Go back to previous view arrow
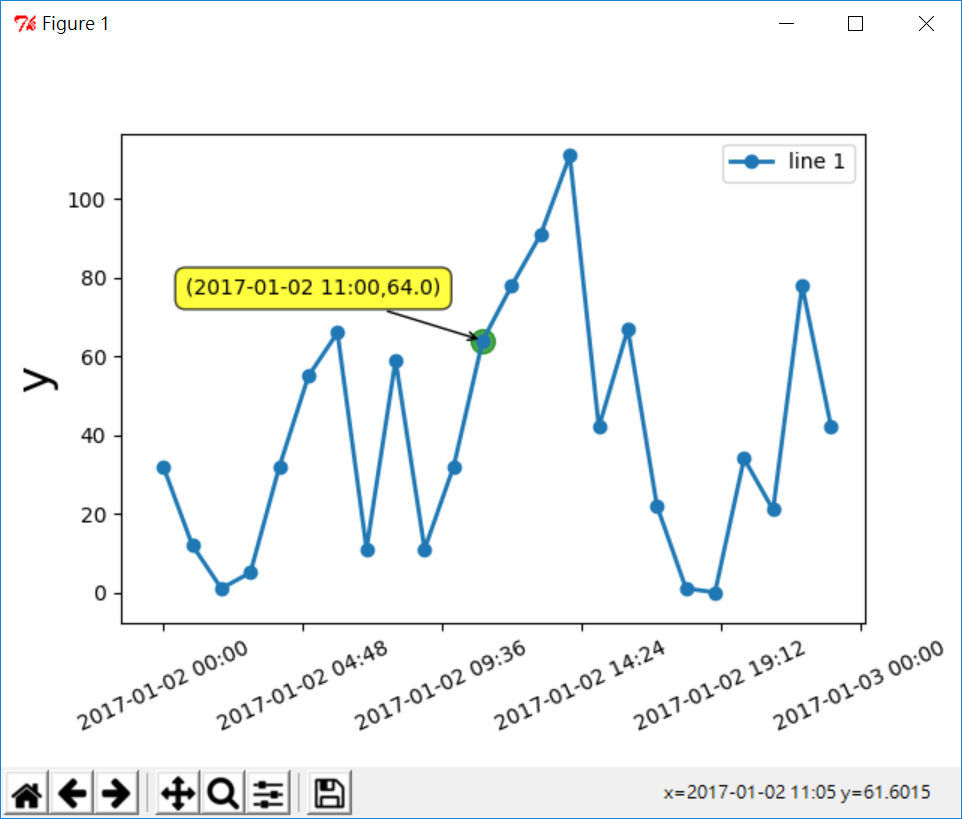Image resolution: width=962 pixels, height=819 pixels. tap(72, 794)
